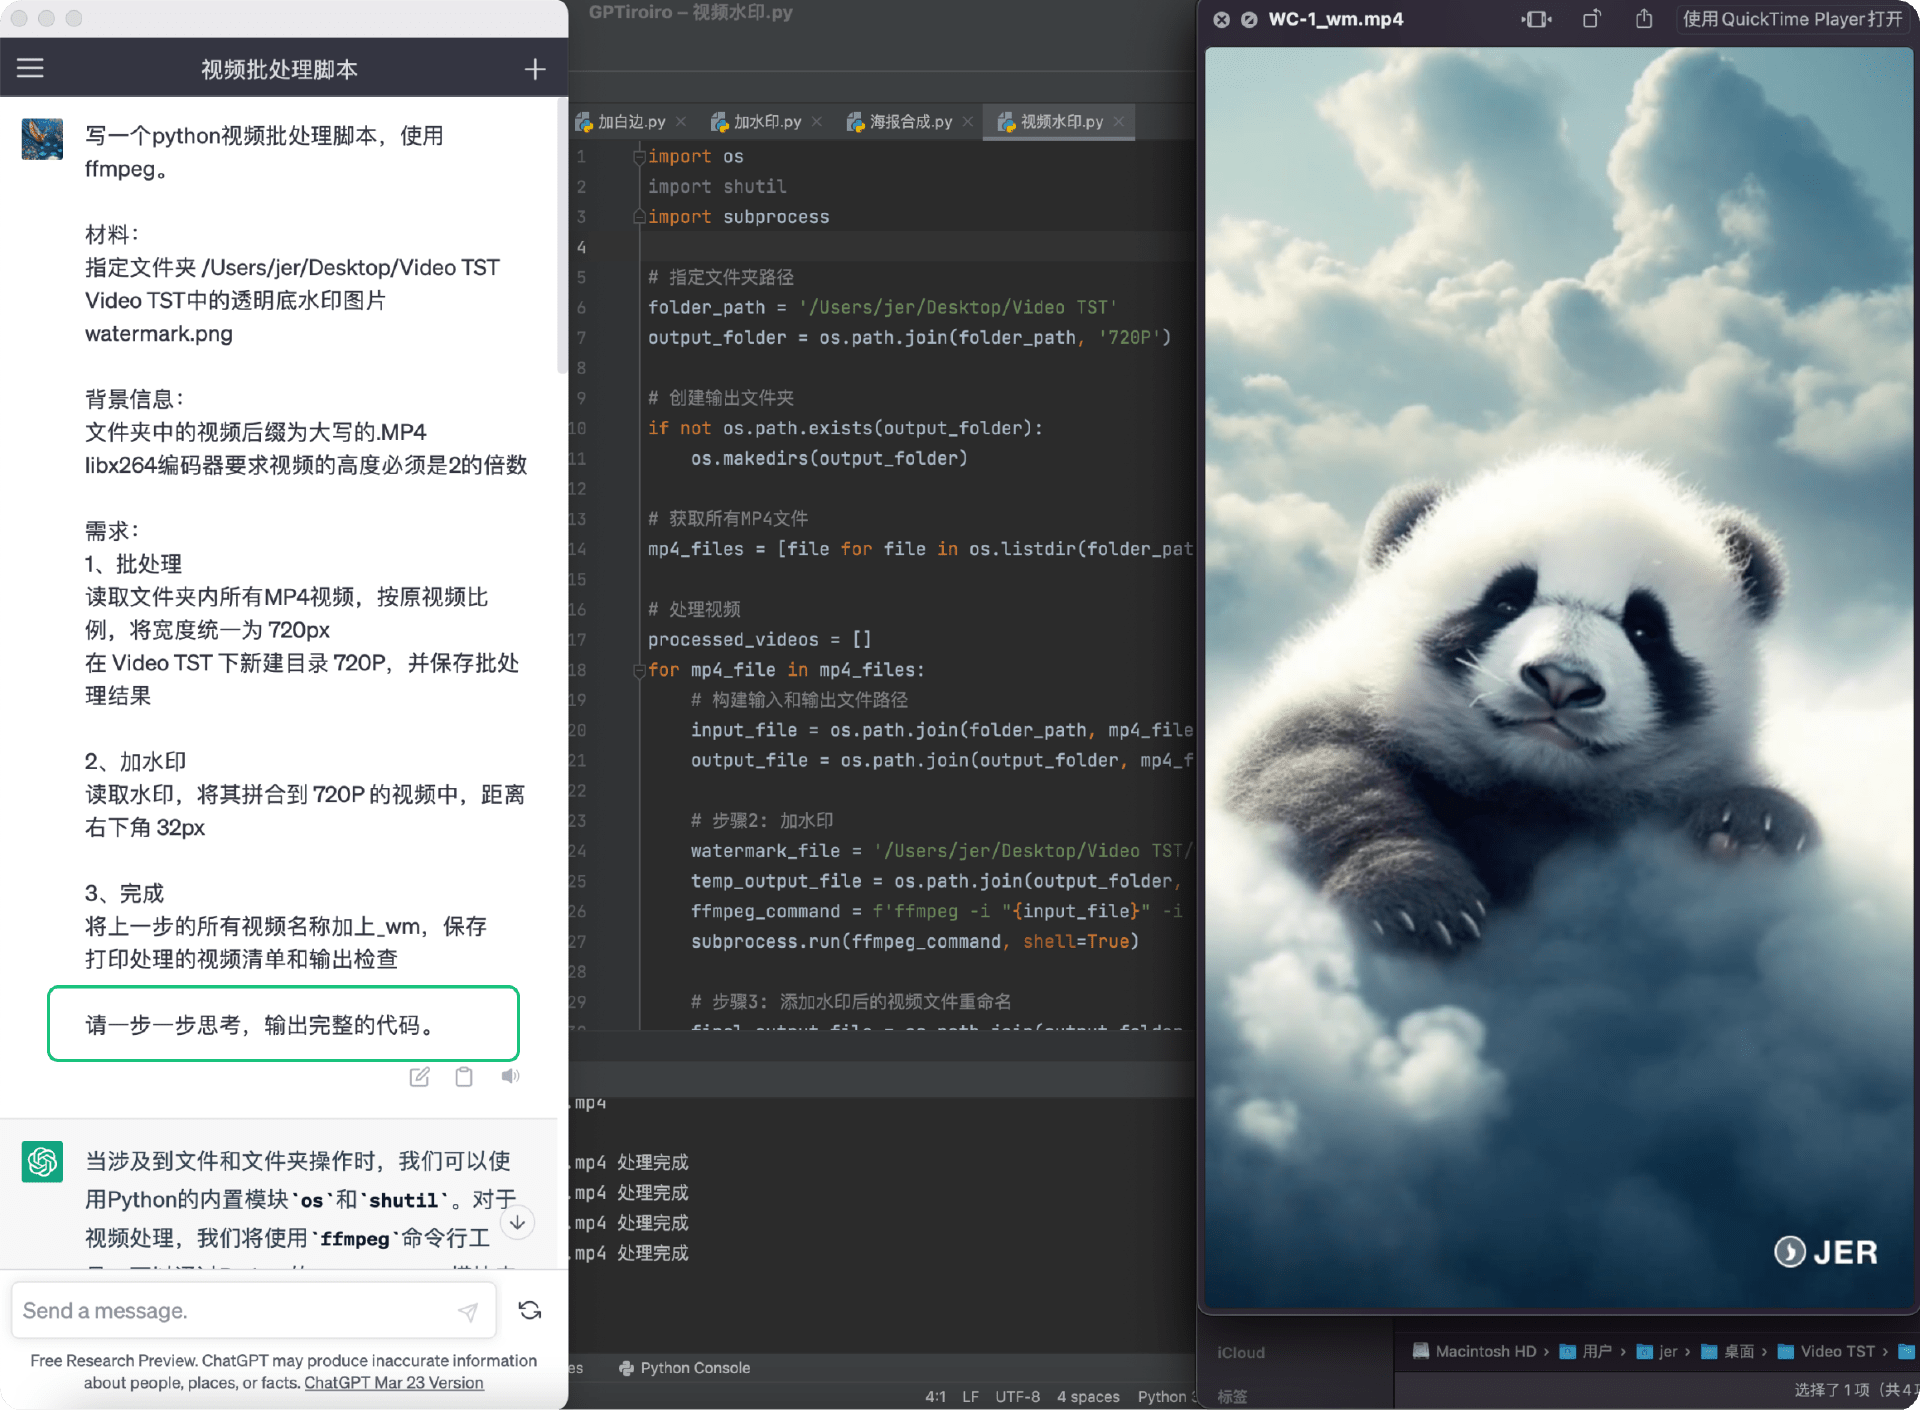This screenshot has height=1410, width=1920.
Task: Start a new chat with plus icon
Action: point(535,69)
